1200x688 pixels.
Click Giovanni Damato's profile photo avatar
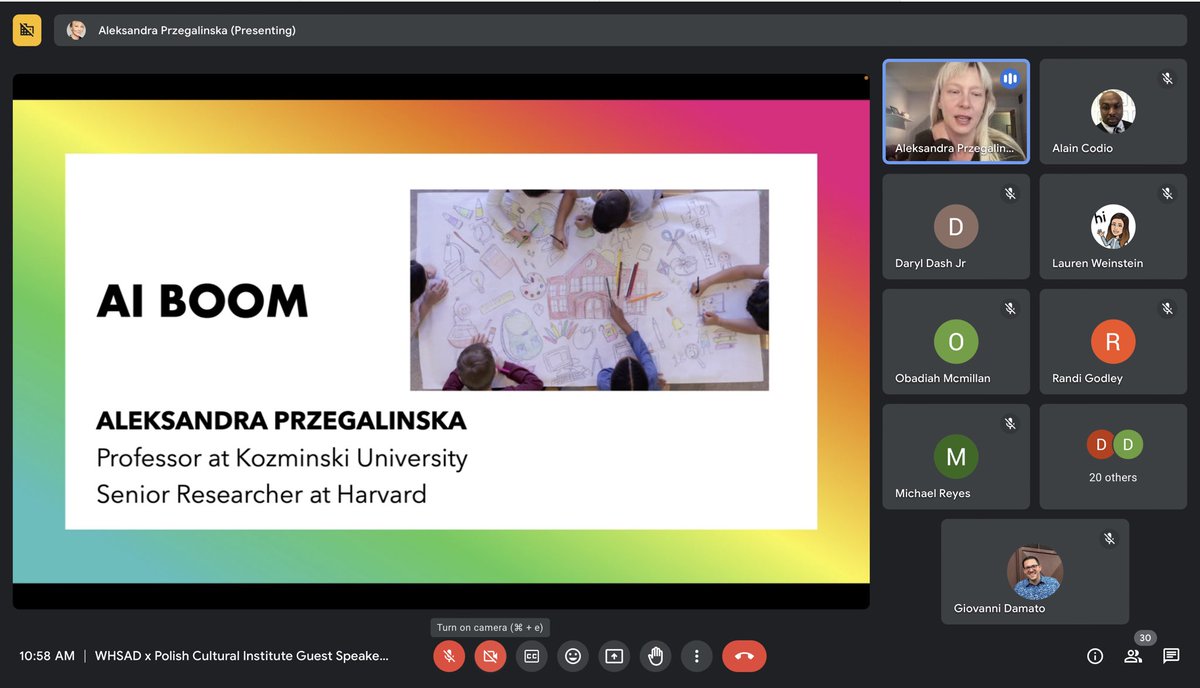[x=1035, y=572]
